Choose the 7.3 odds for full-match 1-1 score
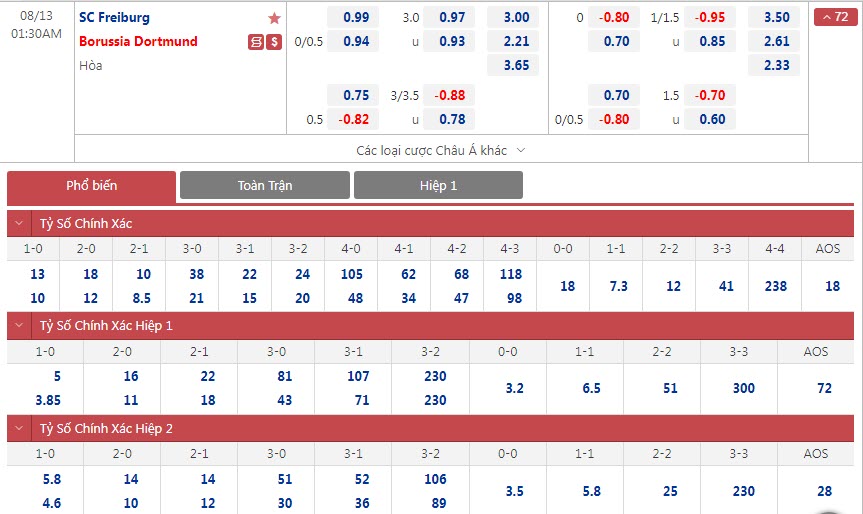 click(x=618, y=286)
